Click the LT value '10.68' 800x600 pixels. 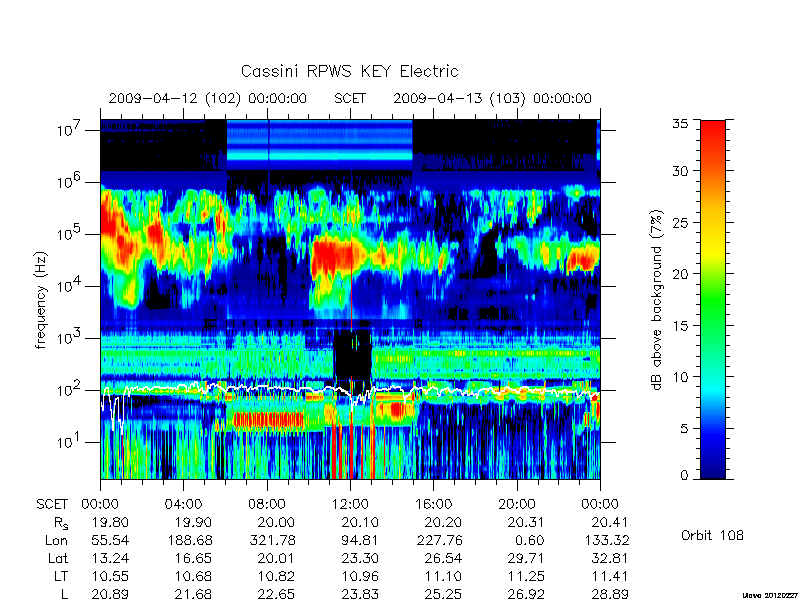click(x=193, y=576)
